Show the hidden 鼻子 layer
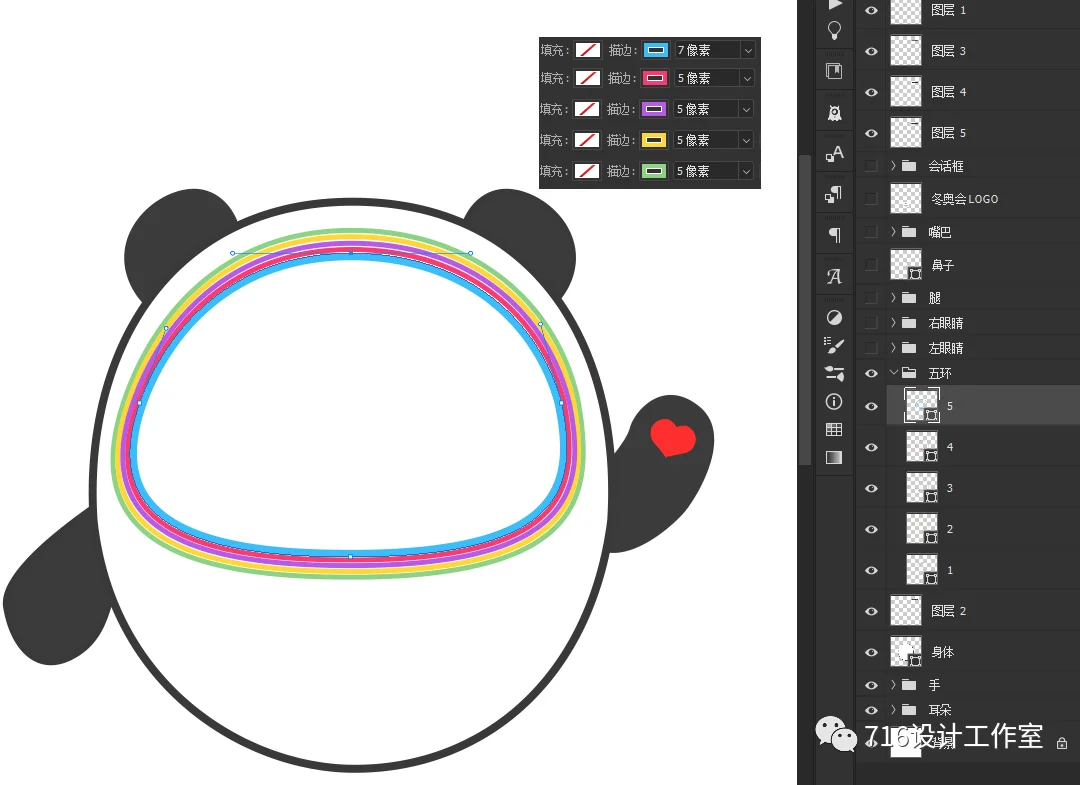Image resolution: width=1080 pixels, height=785 pixels. (871, 265)
